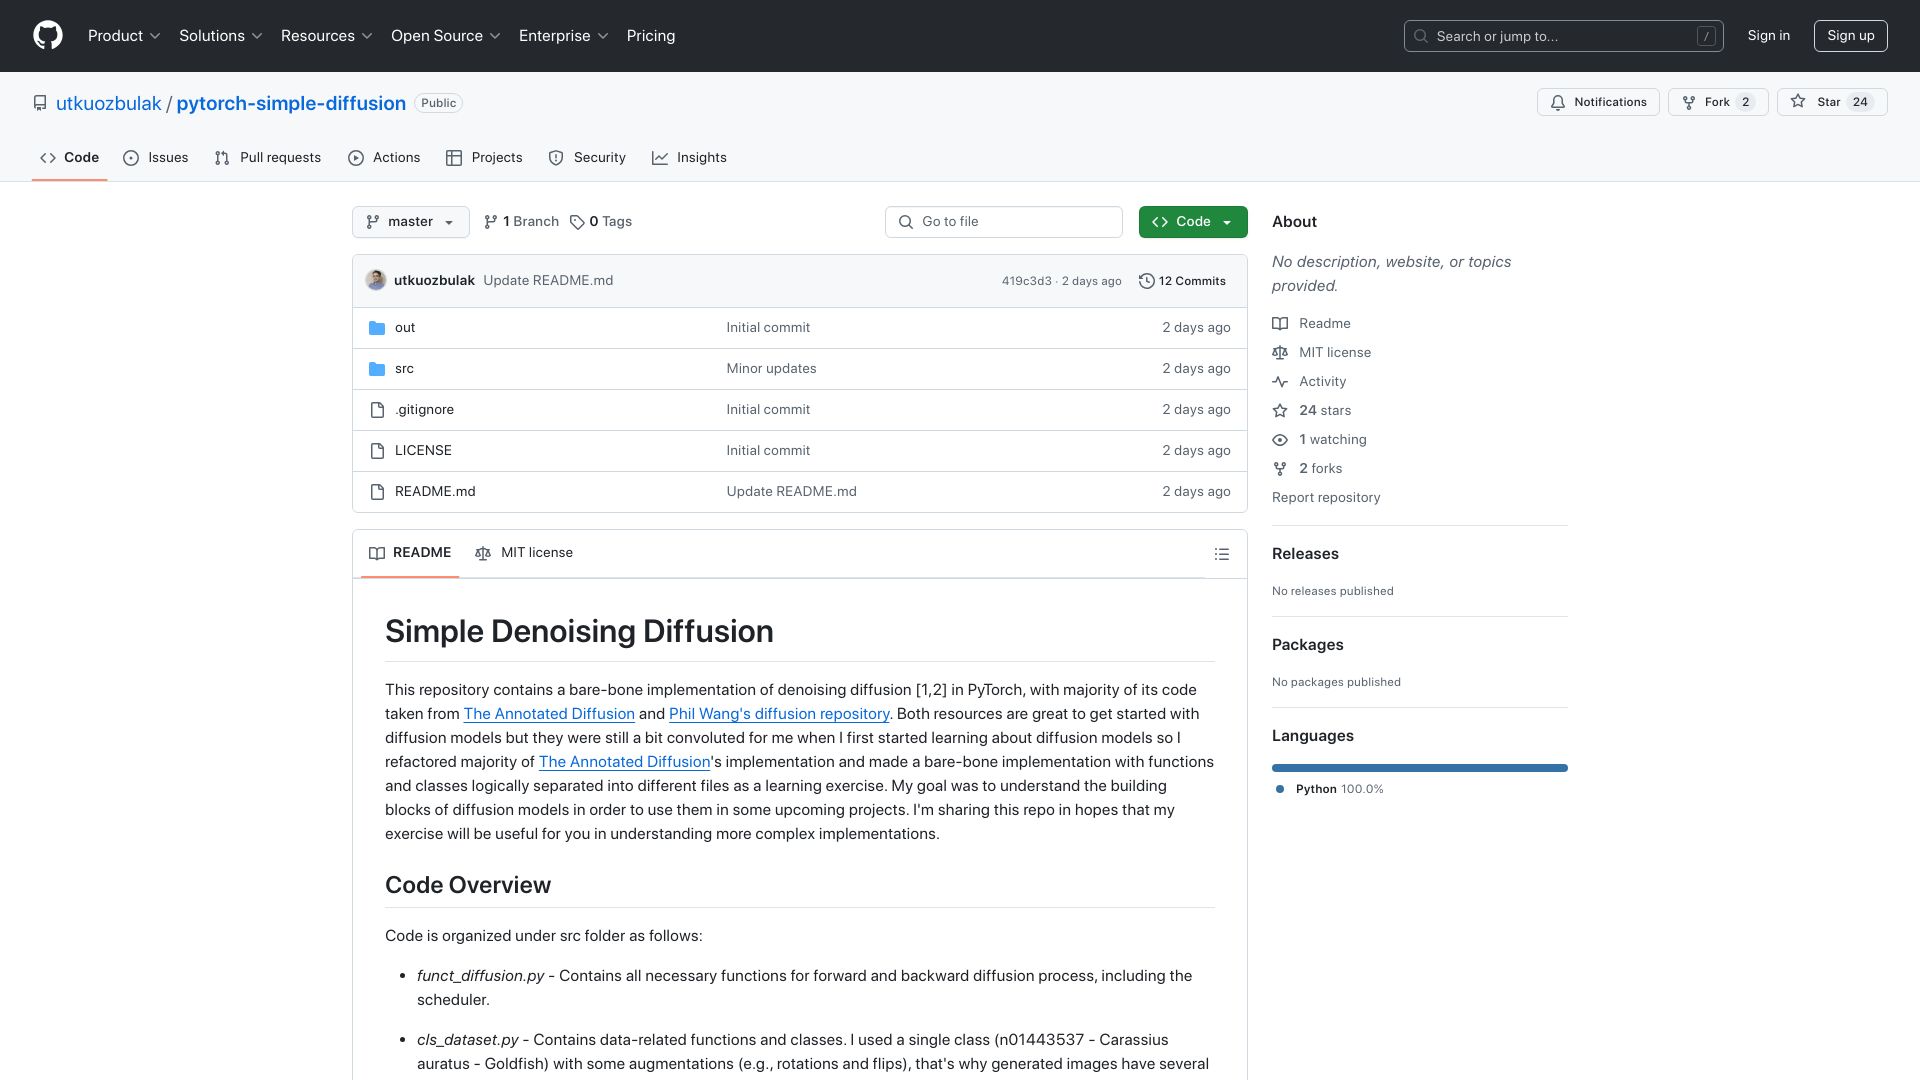
Task: Open the master branch dropdown
Action: (411, 222)
